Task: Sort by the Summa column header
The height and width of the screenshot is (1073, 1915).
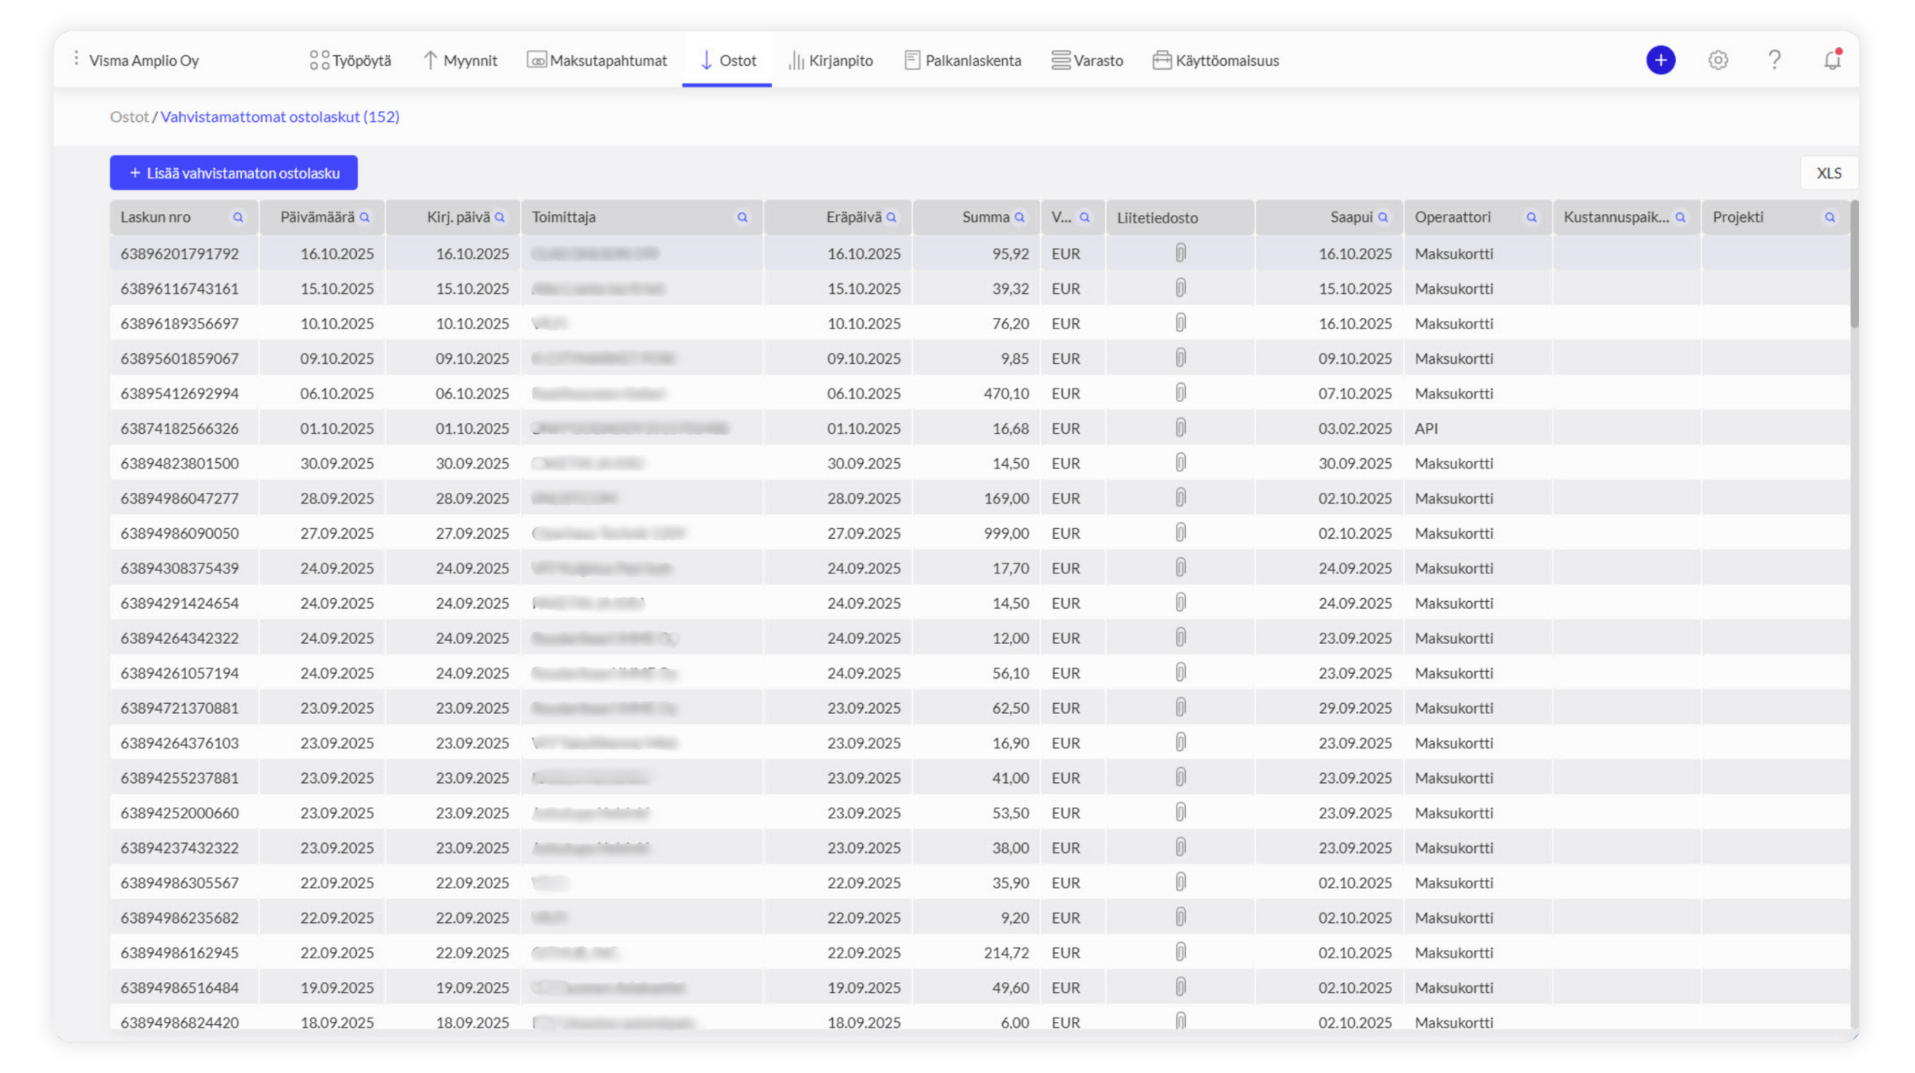Action: 984,217
